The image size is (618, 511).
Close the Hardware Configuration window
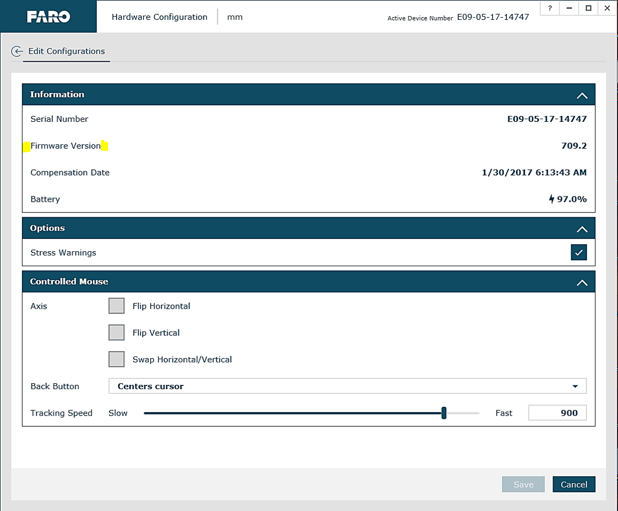coord(607,8)
